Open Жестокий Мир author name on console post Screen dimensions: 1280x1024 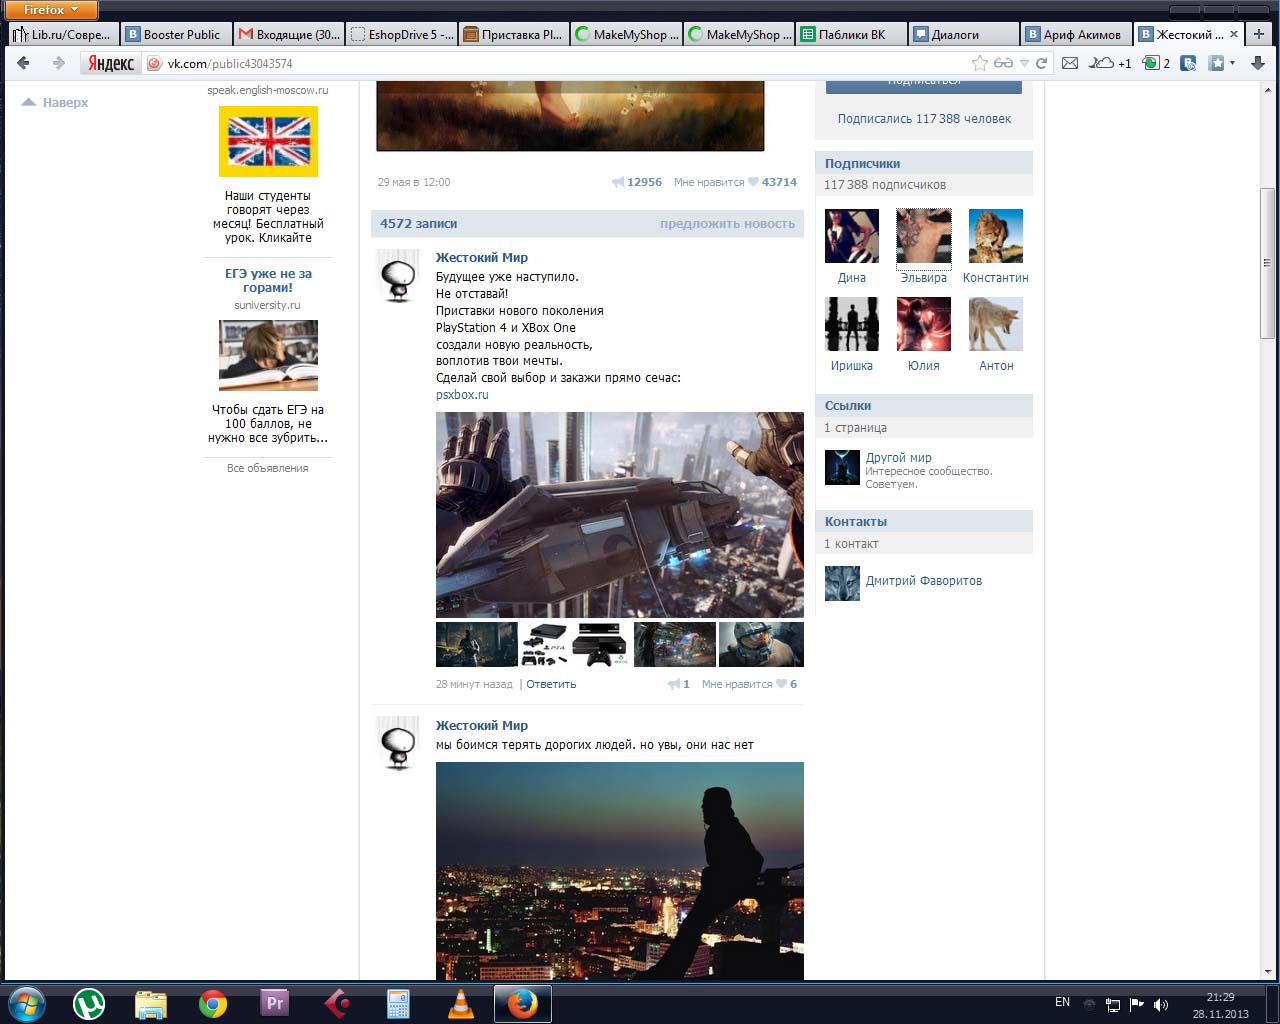(482, 257)
